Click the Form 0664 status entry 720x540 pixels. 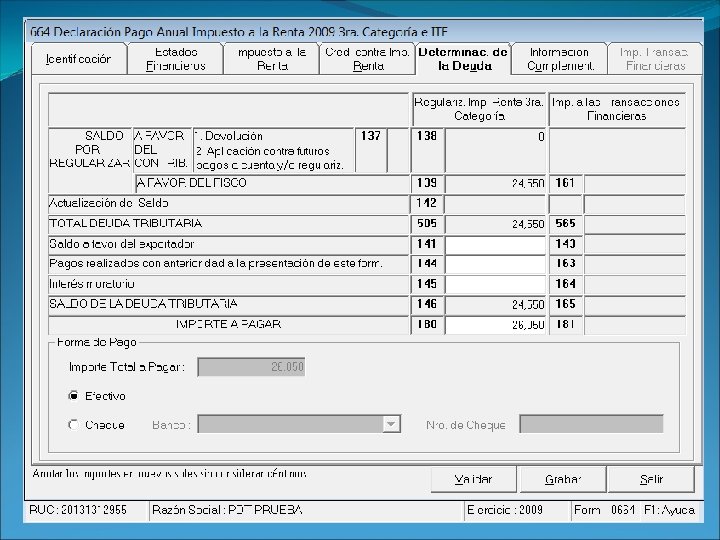click(x=604, y=510)
